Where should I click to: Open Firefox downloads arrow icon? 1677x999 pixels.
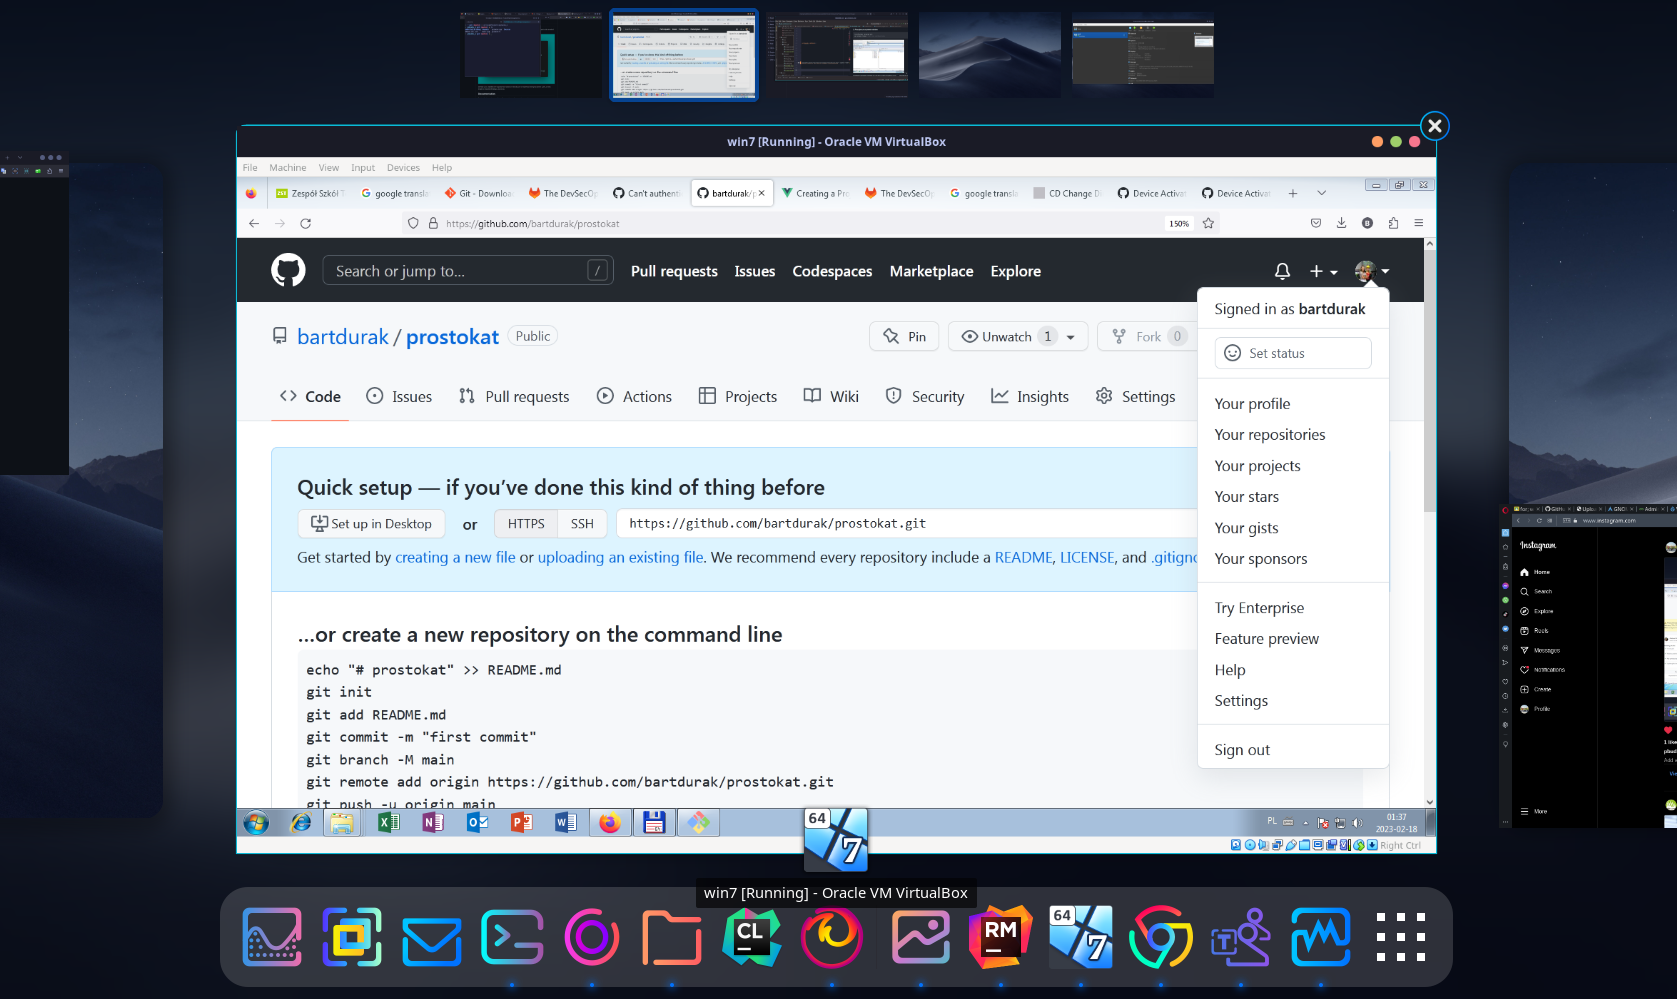pos(1341,223)
